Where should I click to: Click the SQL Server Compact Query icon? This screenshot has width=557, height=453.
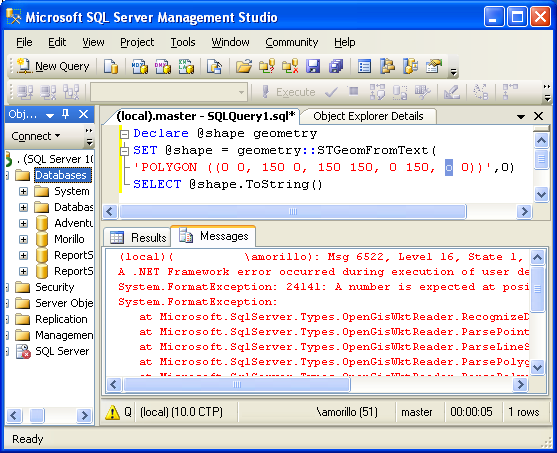215,66
